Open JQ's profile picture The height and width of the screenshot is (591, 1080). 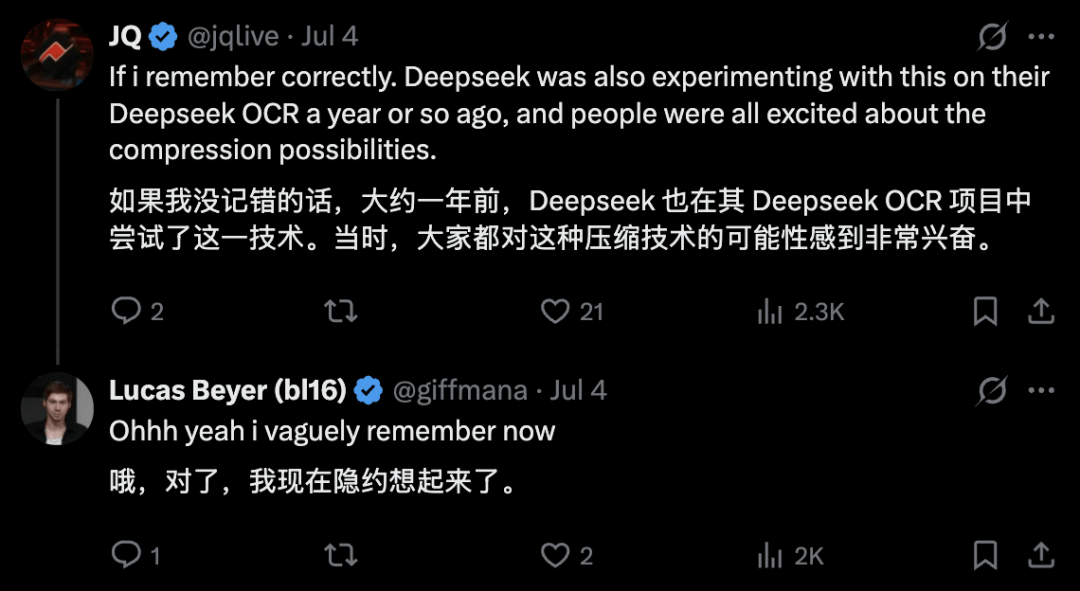pyautogui.click(x=57, y=55)
